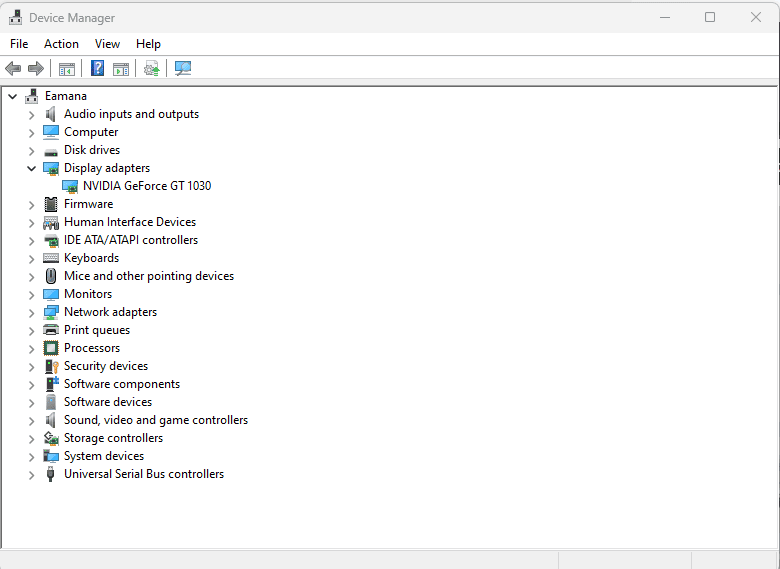Expand the Network adapters category
Image resolution: width=780 pixels, height=569 pixels.
[x=31, y=313]
